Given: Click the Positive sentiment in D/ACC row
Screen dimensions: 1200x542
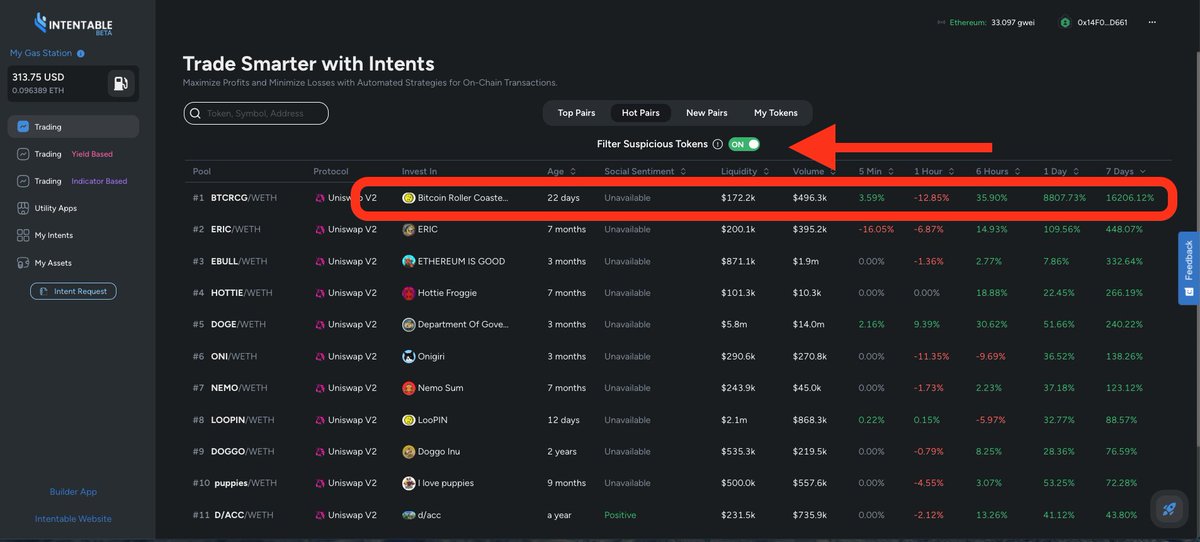Looking at the screenshot, I should (619, 515).
